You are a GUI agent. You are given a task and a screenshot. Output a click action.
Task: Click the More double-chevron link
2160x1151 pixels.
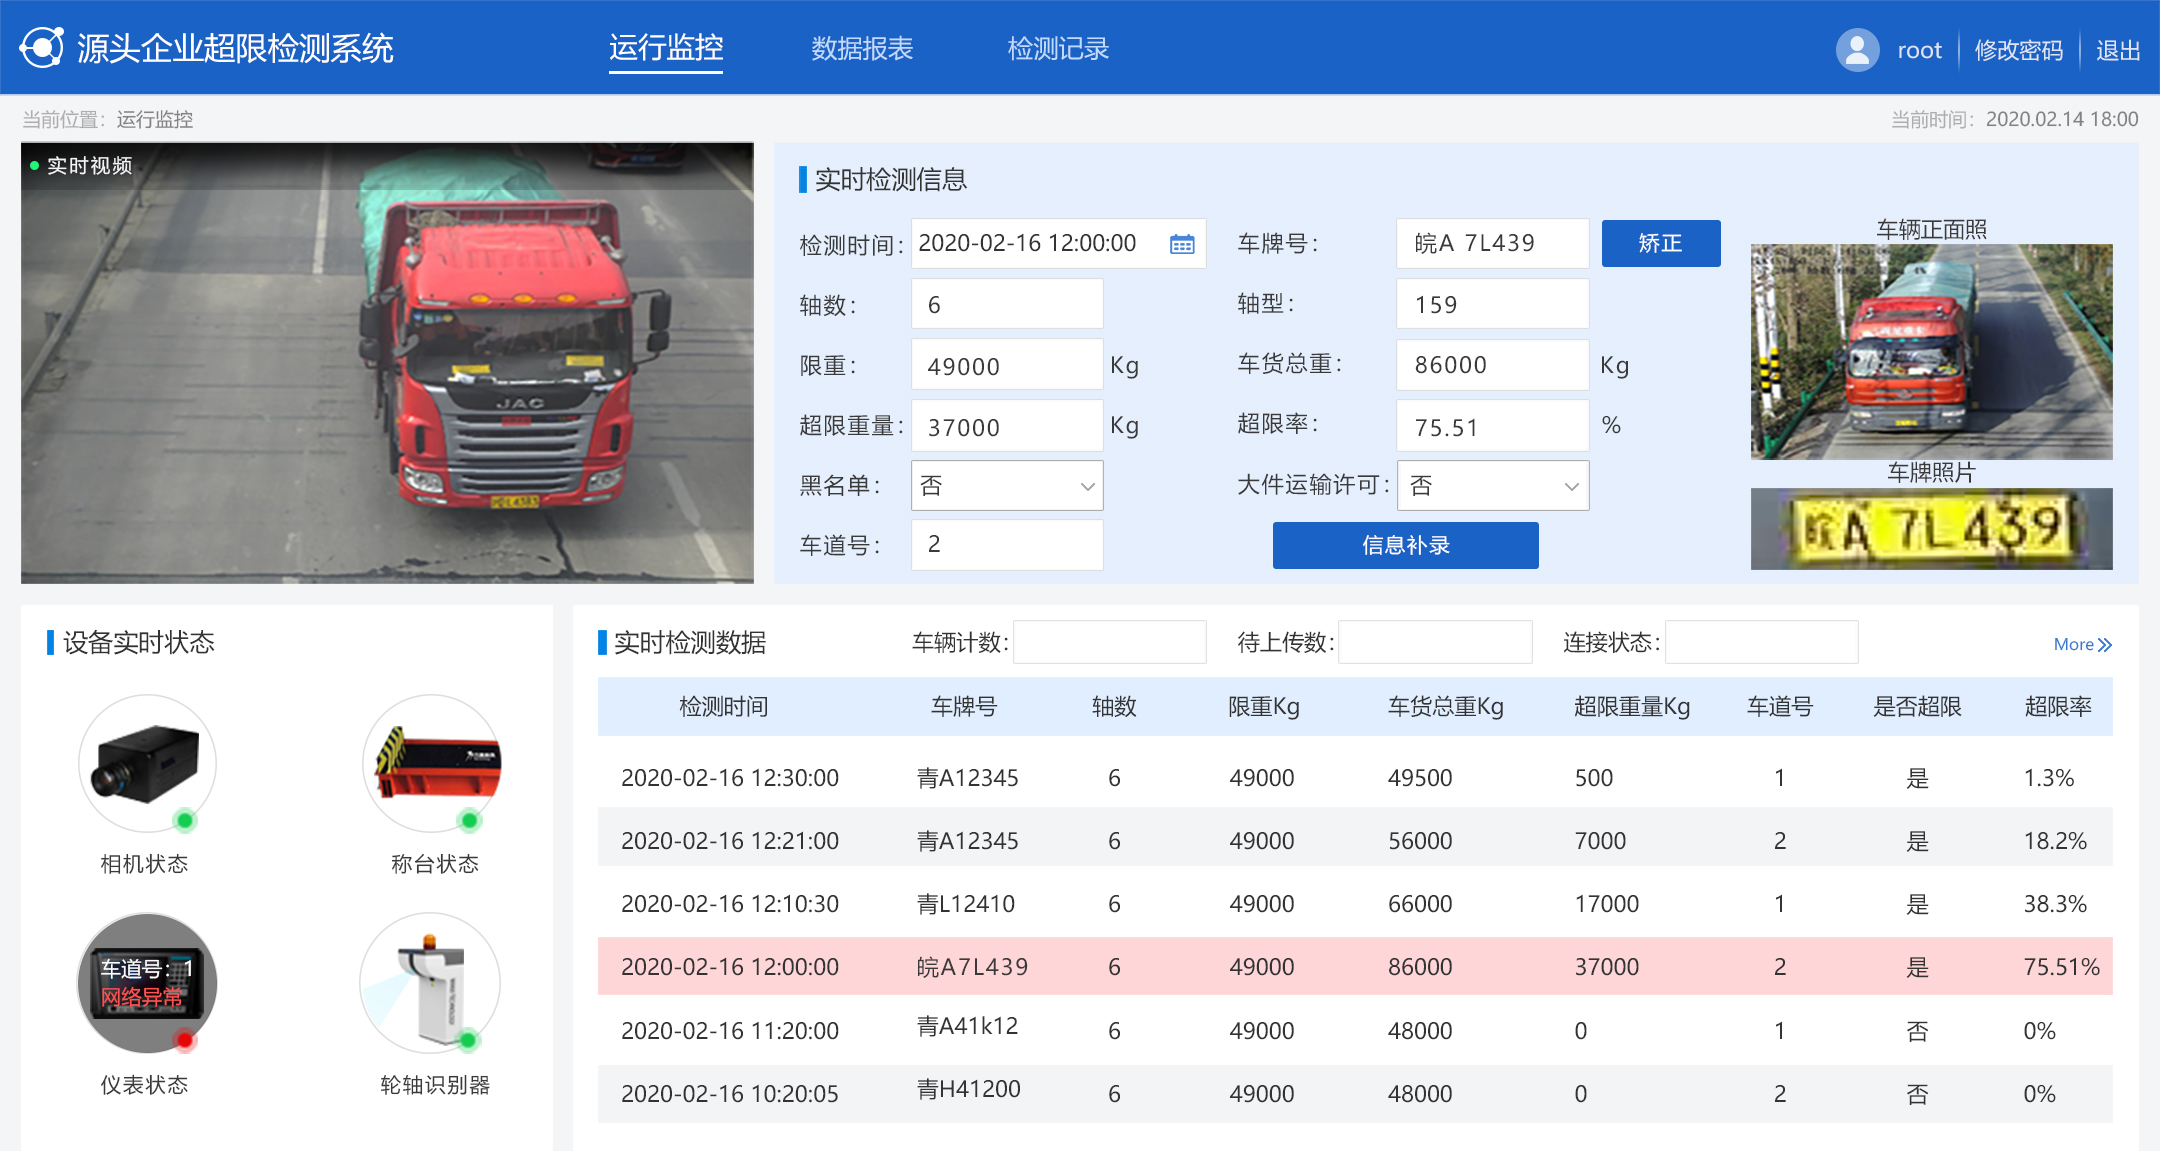click(x=2082, y=644)
